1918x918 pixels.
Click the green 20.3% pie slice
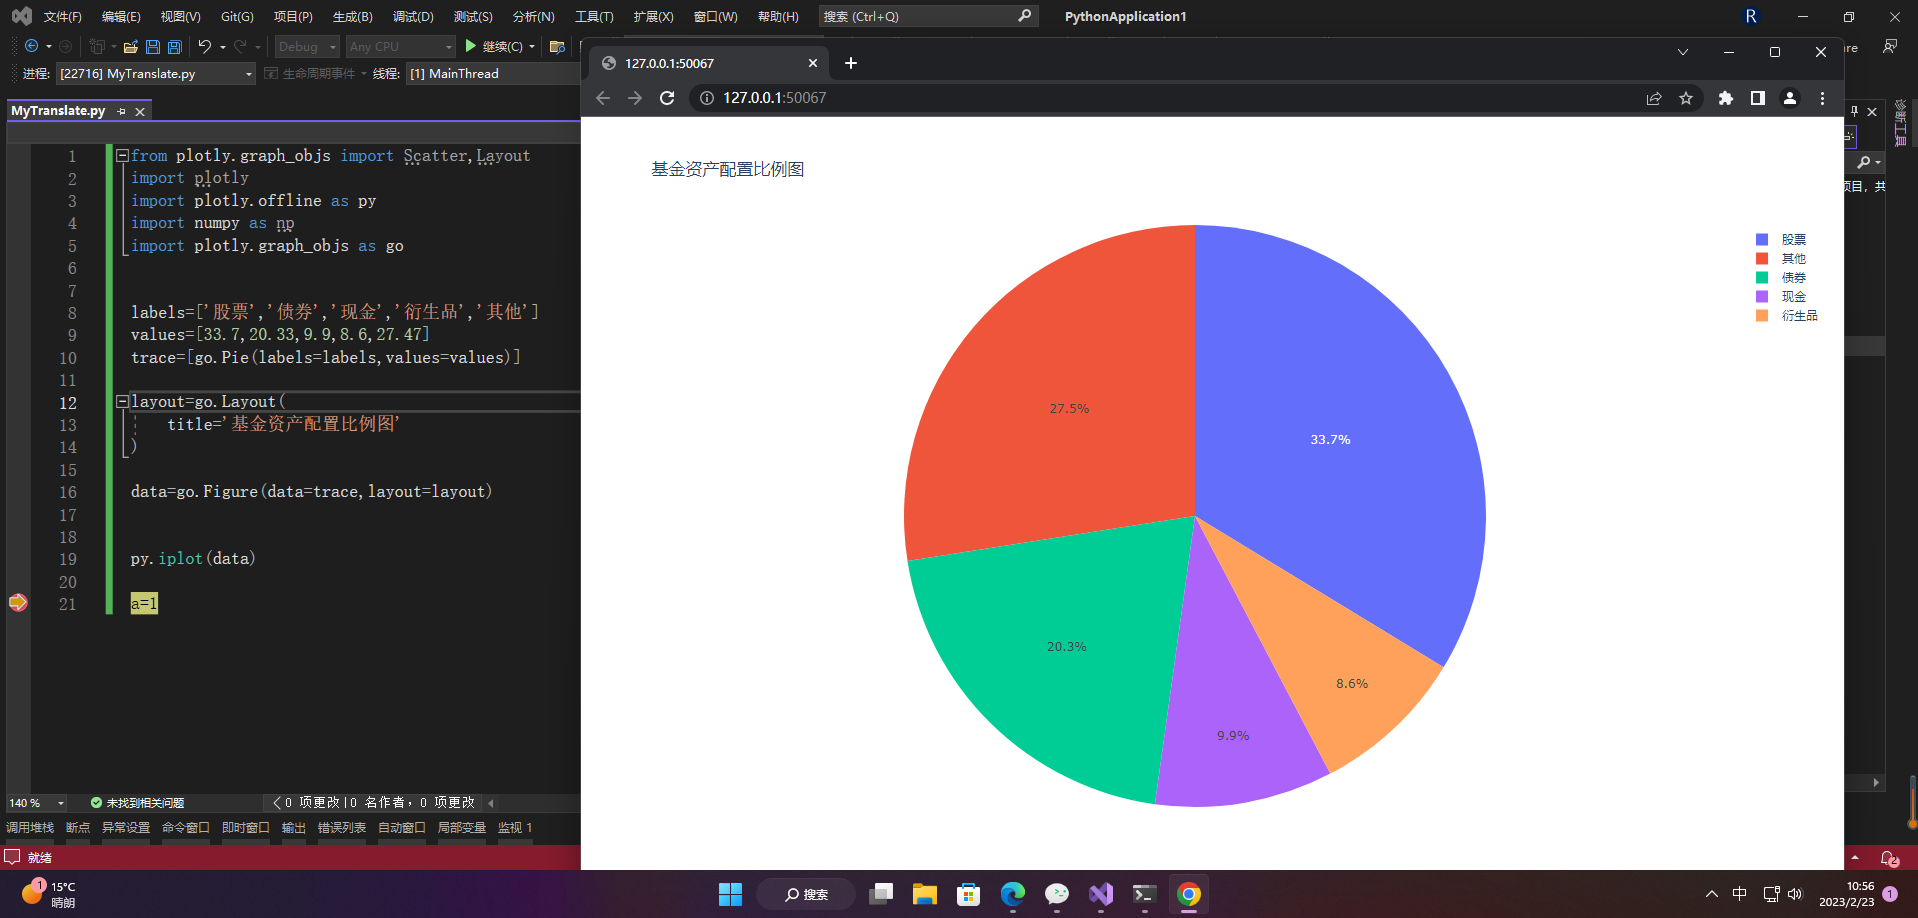[x=1067, y=647]
